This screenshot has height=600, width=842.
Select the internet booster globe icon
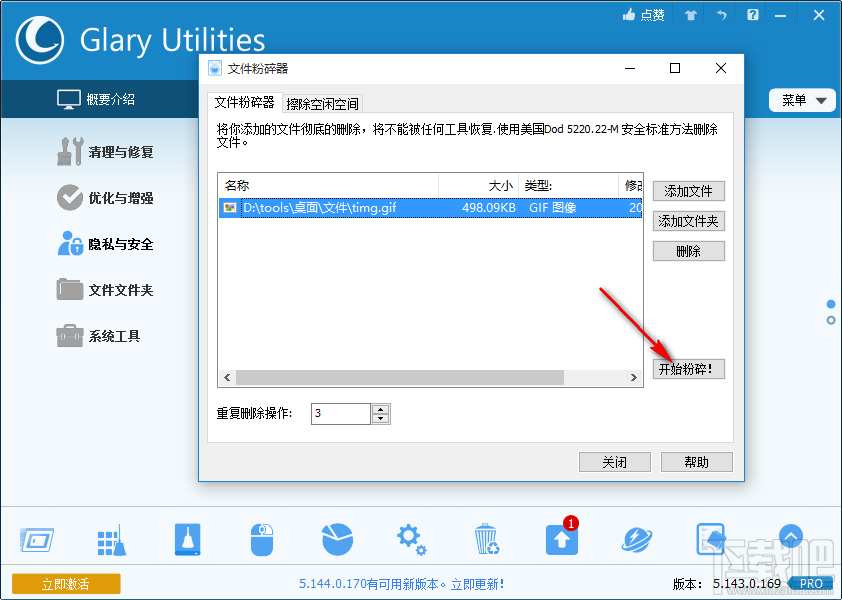tap(636, 538)
